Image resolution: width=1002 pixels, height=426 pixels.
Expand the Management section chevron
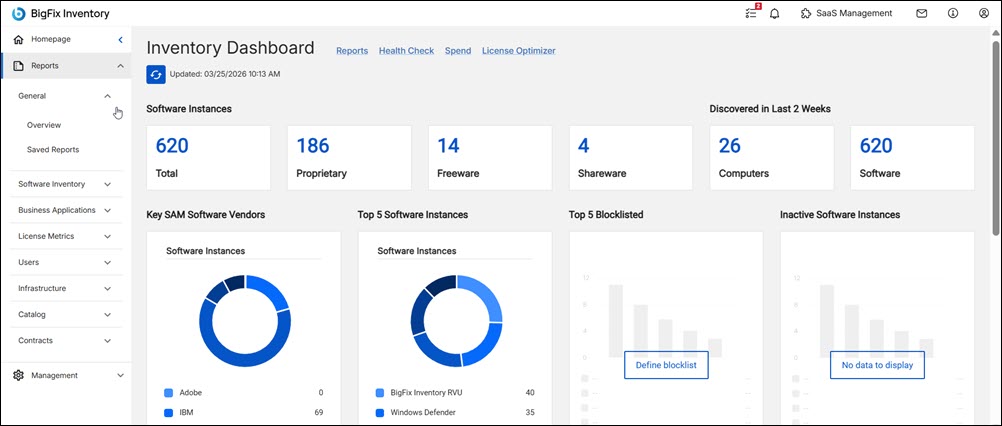[x=120, y=376]
